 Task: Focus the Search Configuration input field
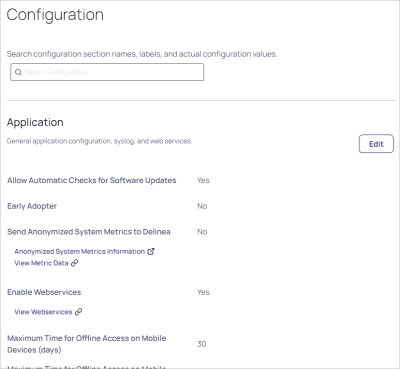click(x=107, y=72)
